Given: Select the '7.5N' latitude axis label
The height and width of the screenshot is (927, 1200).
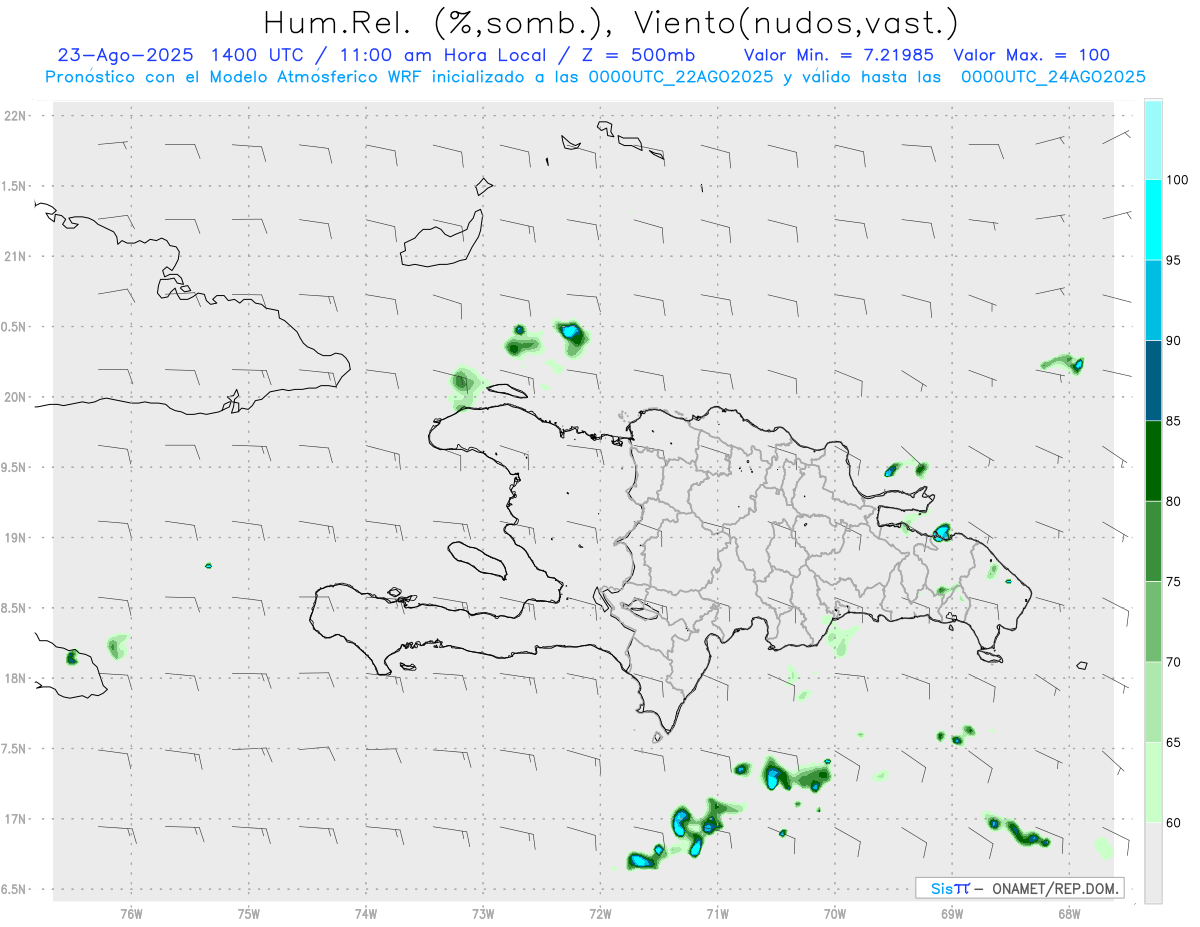Looking at the screenshot, I should [x=14, y=749].
